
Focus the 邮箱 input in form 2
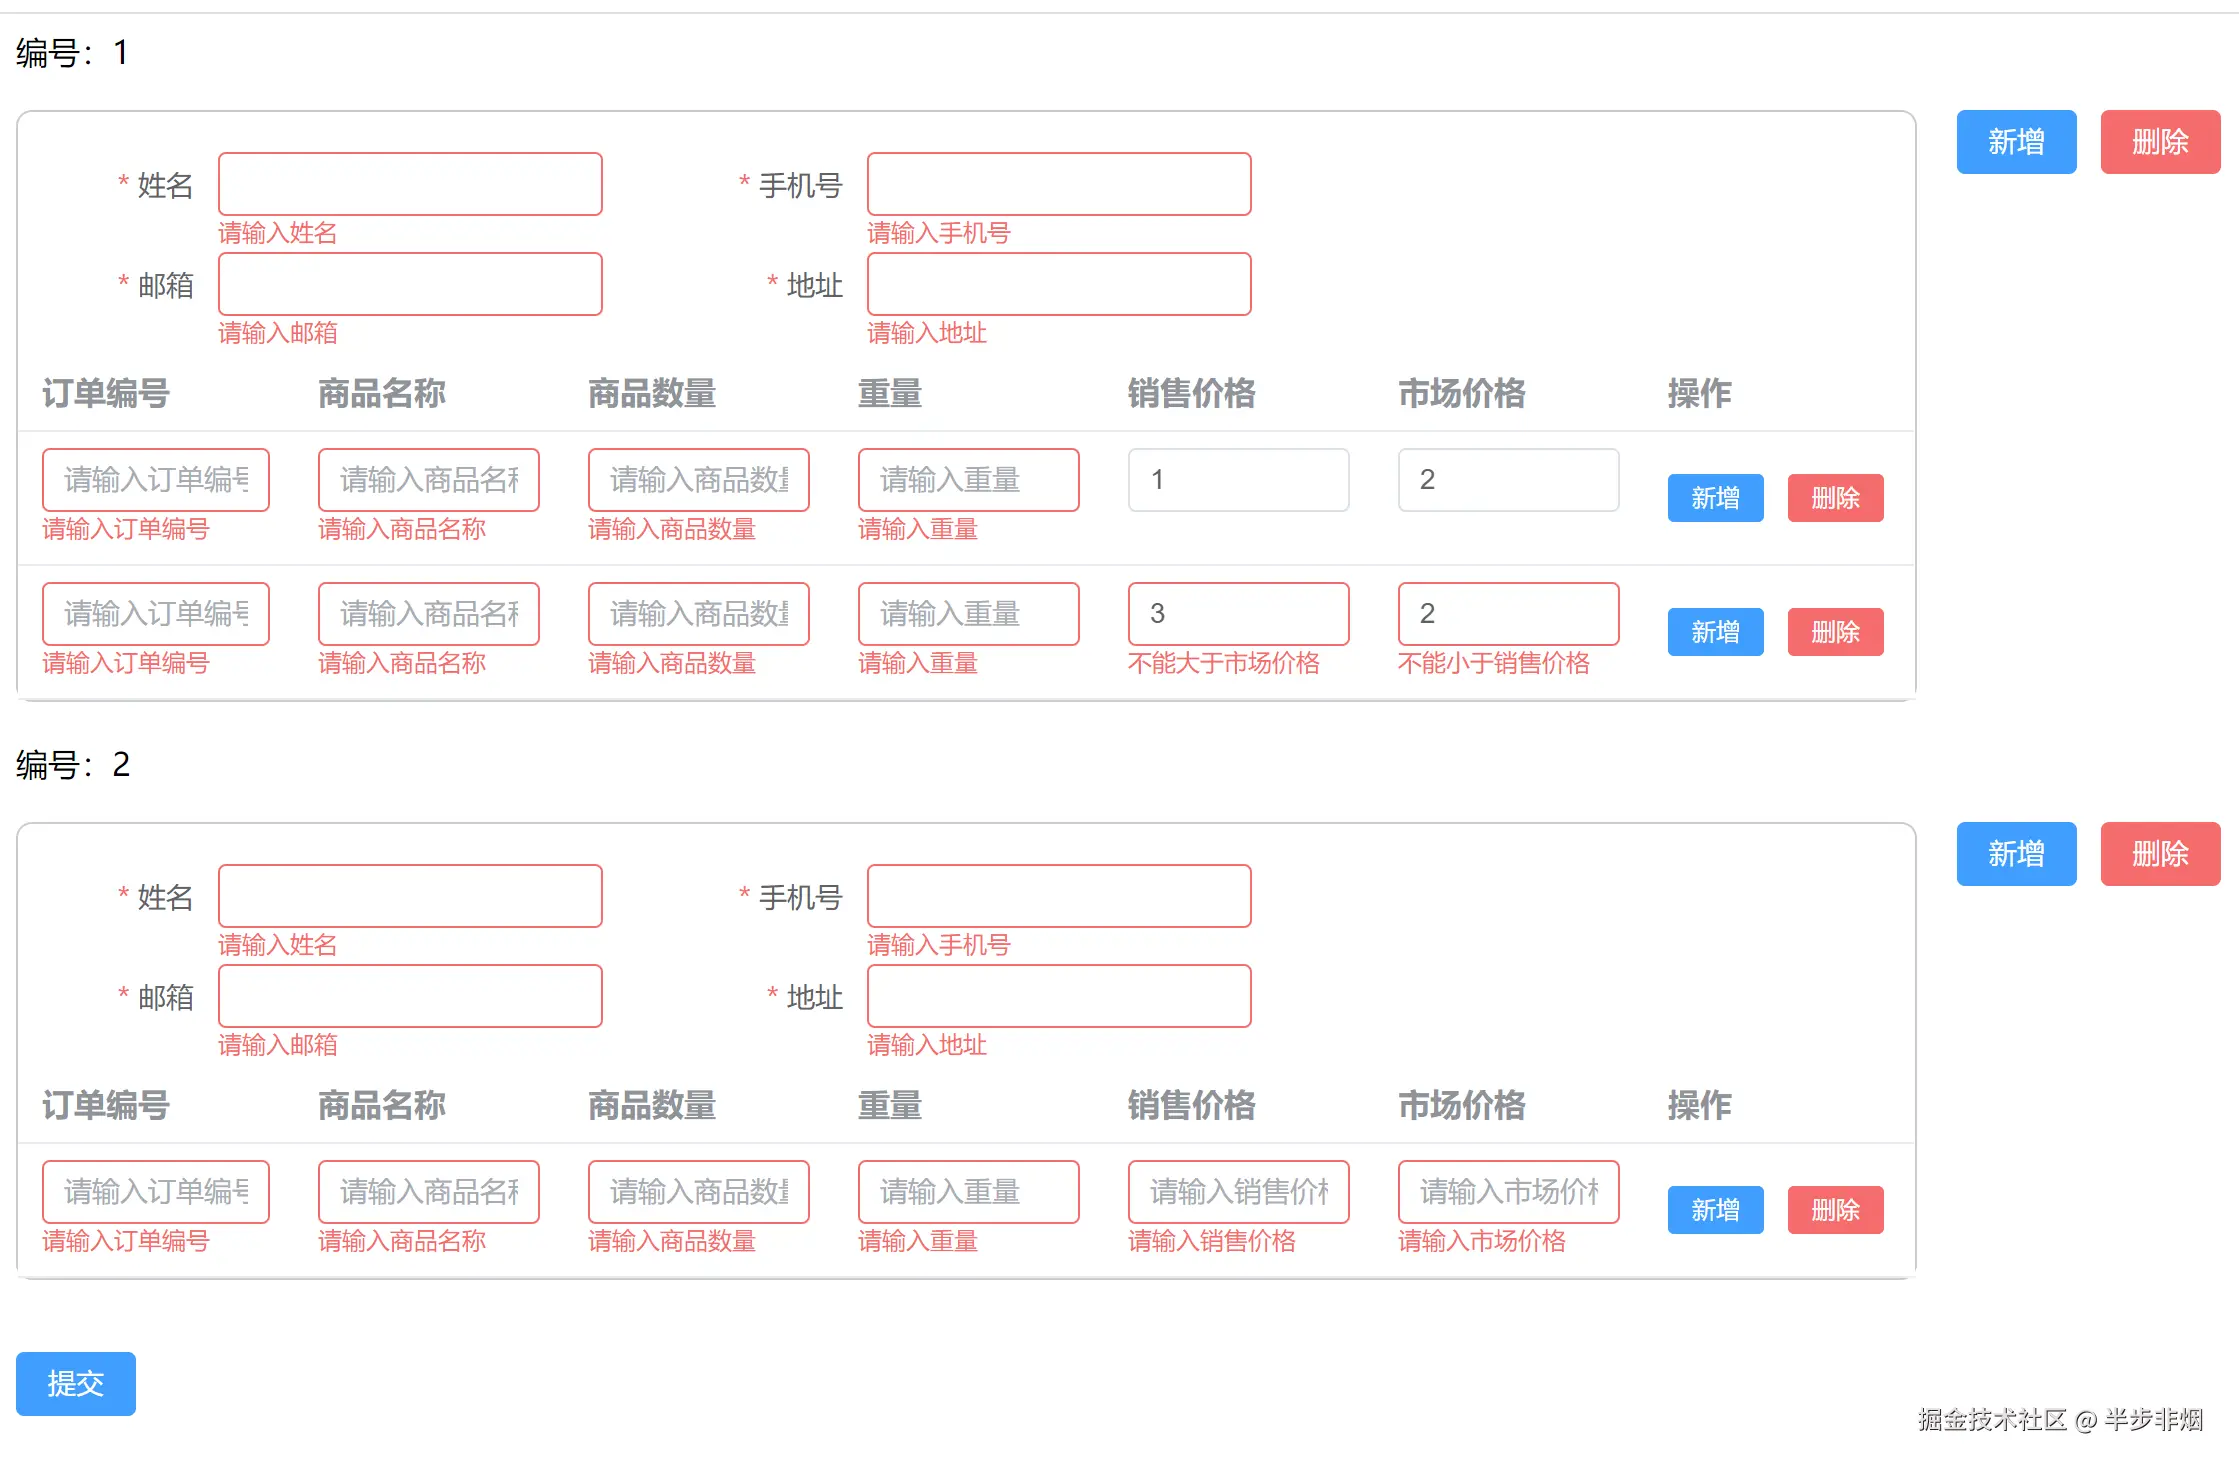click(410, 996)
